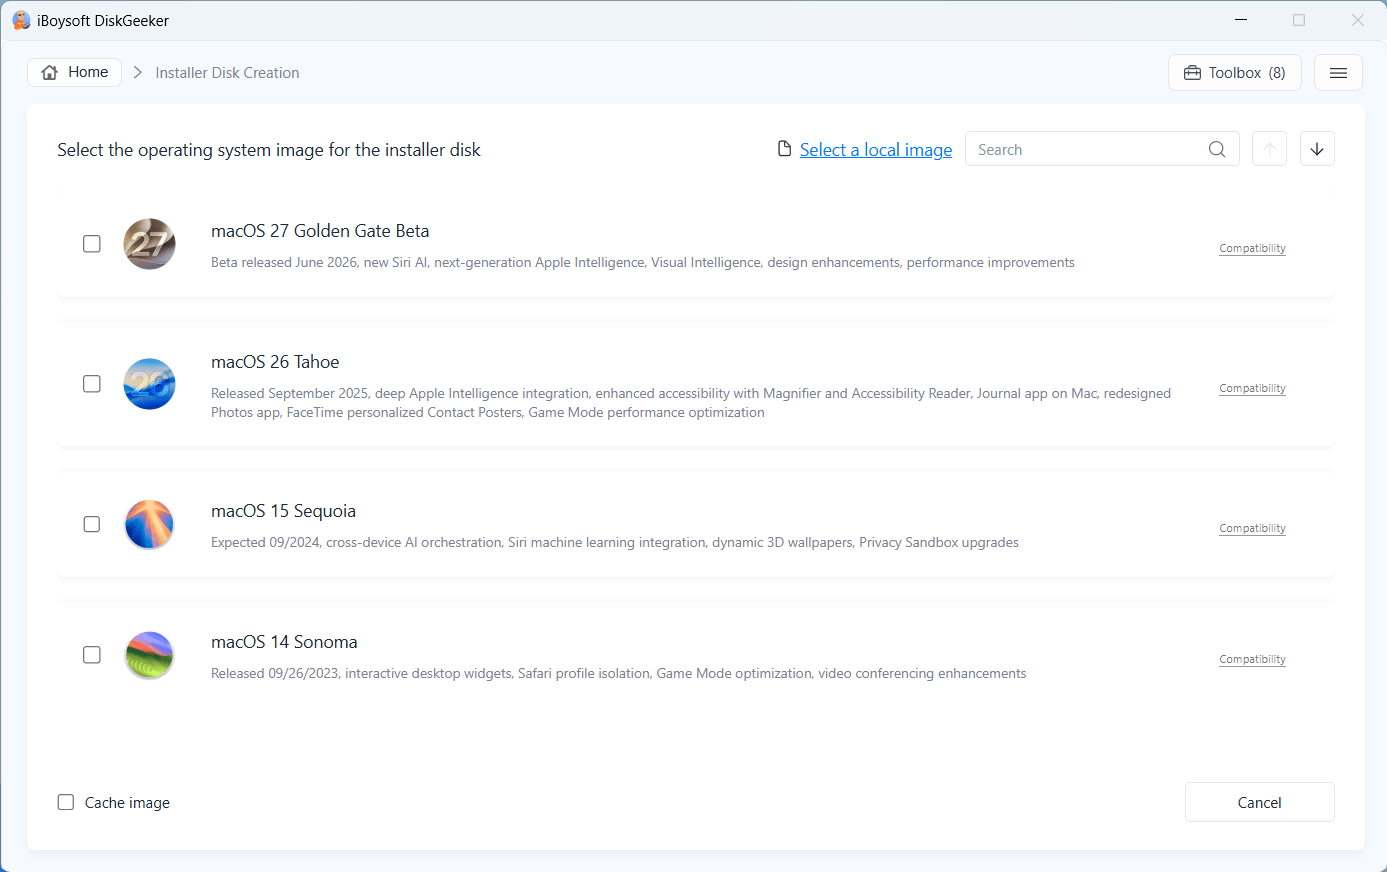Check the macOS 26 Tahoe checkbox

coord(92,384)
